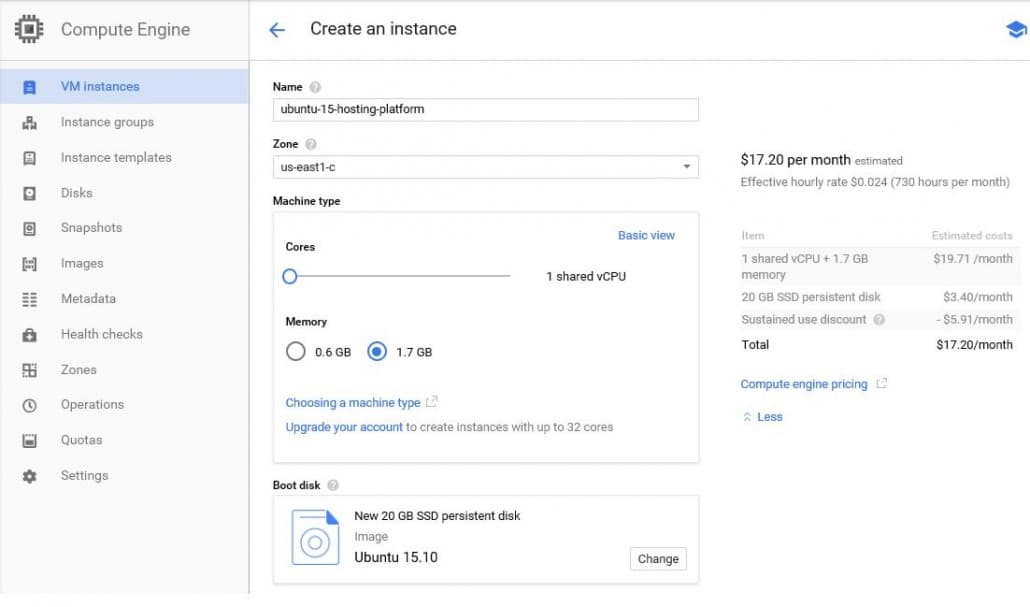
Task: Open the Operations clock icon
Action: 32,404
